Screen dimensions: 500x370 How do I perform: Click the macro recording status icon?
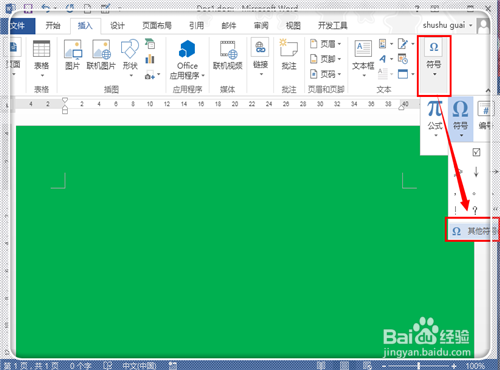(x=173, y=366)
